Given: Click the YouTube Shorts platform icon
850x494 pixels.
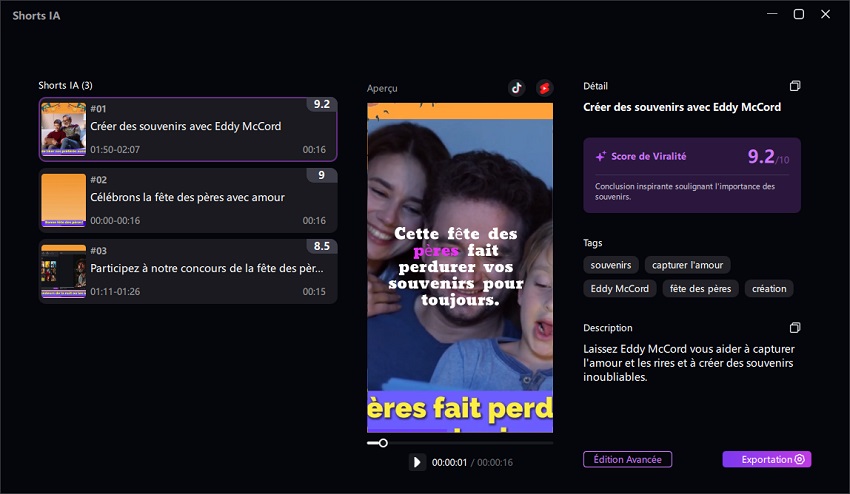Looking at the screenshot, I should pyautogui.click(x=544, y=87).
